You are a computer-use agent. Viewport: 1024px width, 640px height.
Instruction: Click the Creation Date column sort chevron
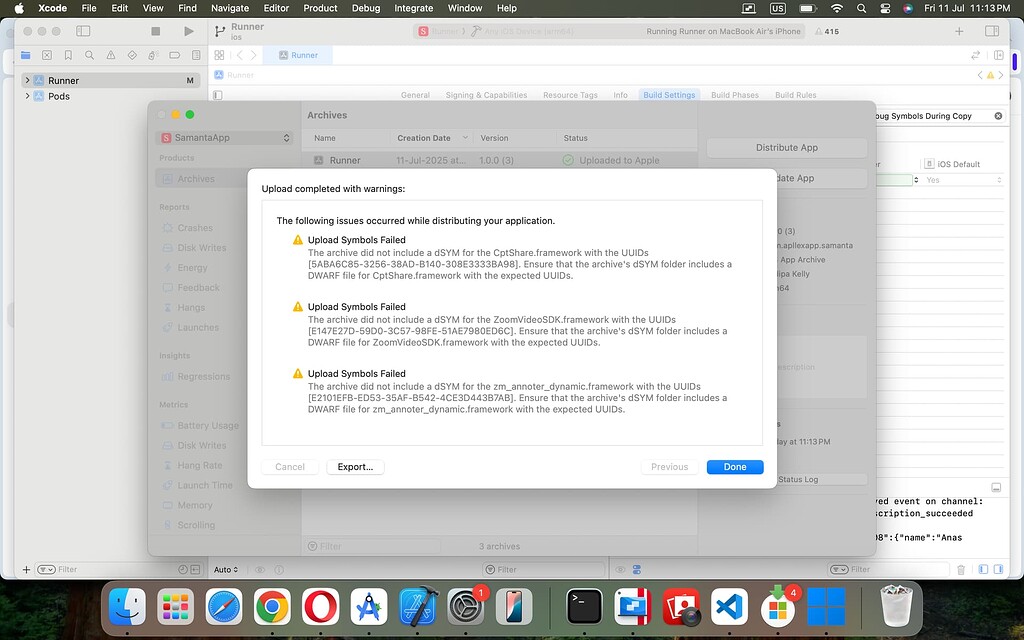(466, 138)
